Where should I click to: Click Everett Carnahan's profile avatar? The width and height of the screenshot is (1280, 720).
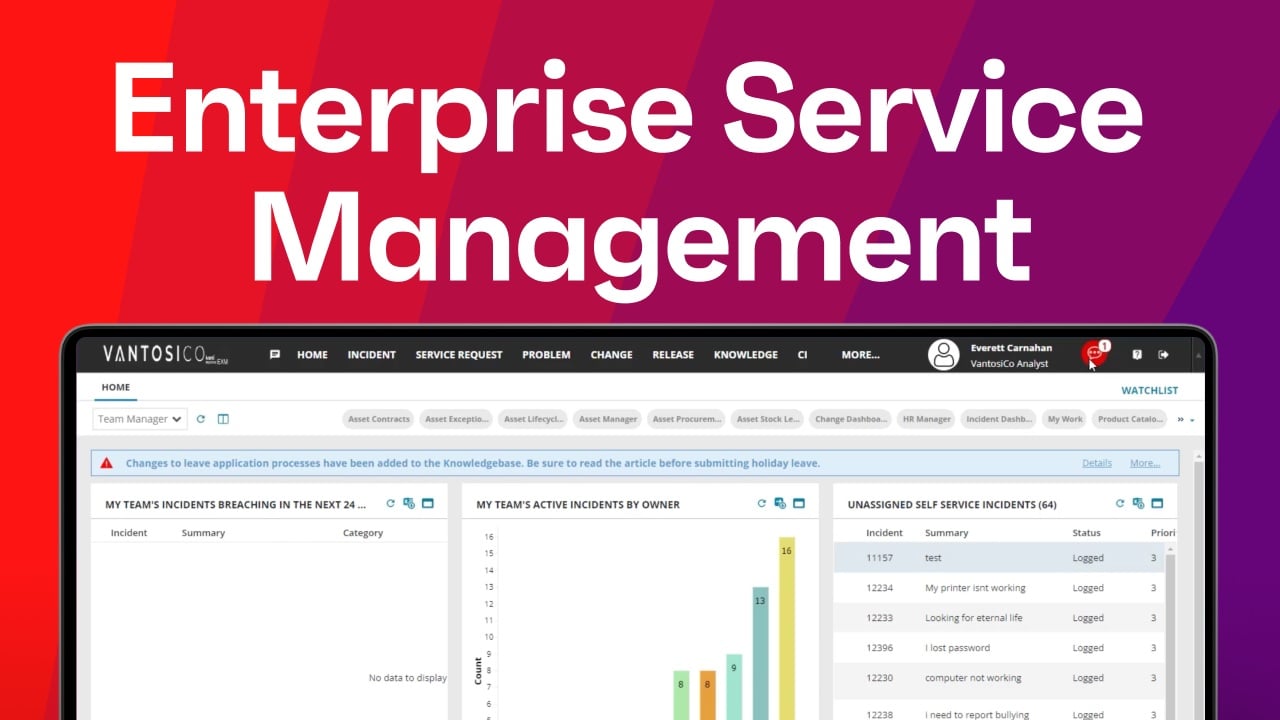pyautogui.click(x=943, y=355)
